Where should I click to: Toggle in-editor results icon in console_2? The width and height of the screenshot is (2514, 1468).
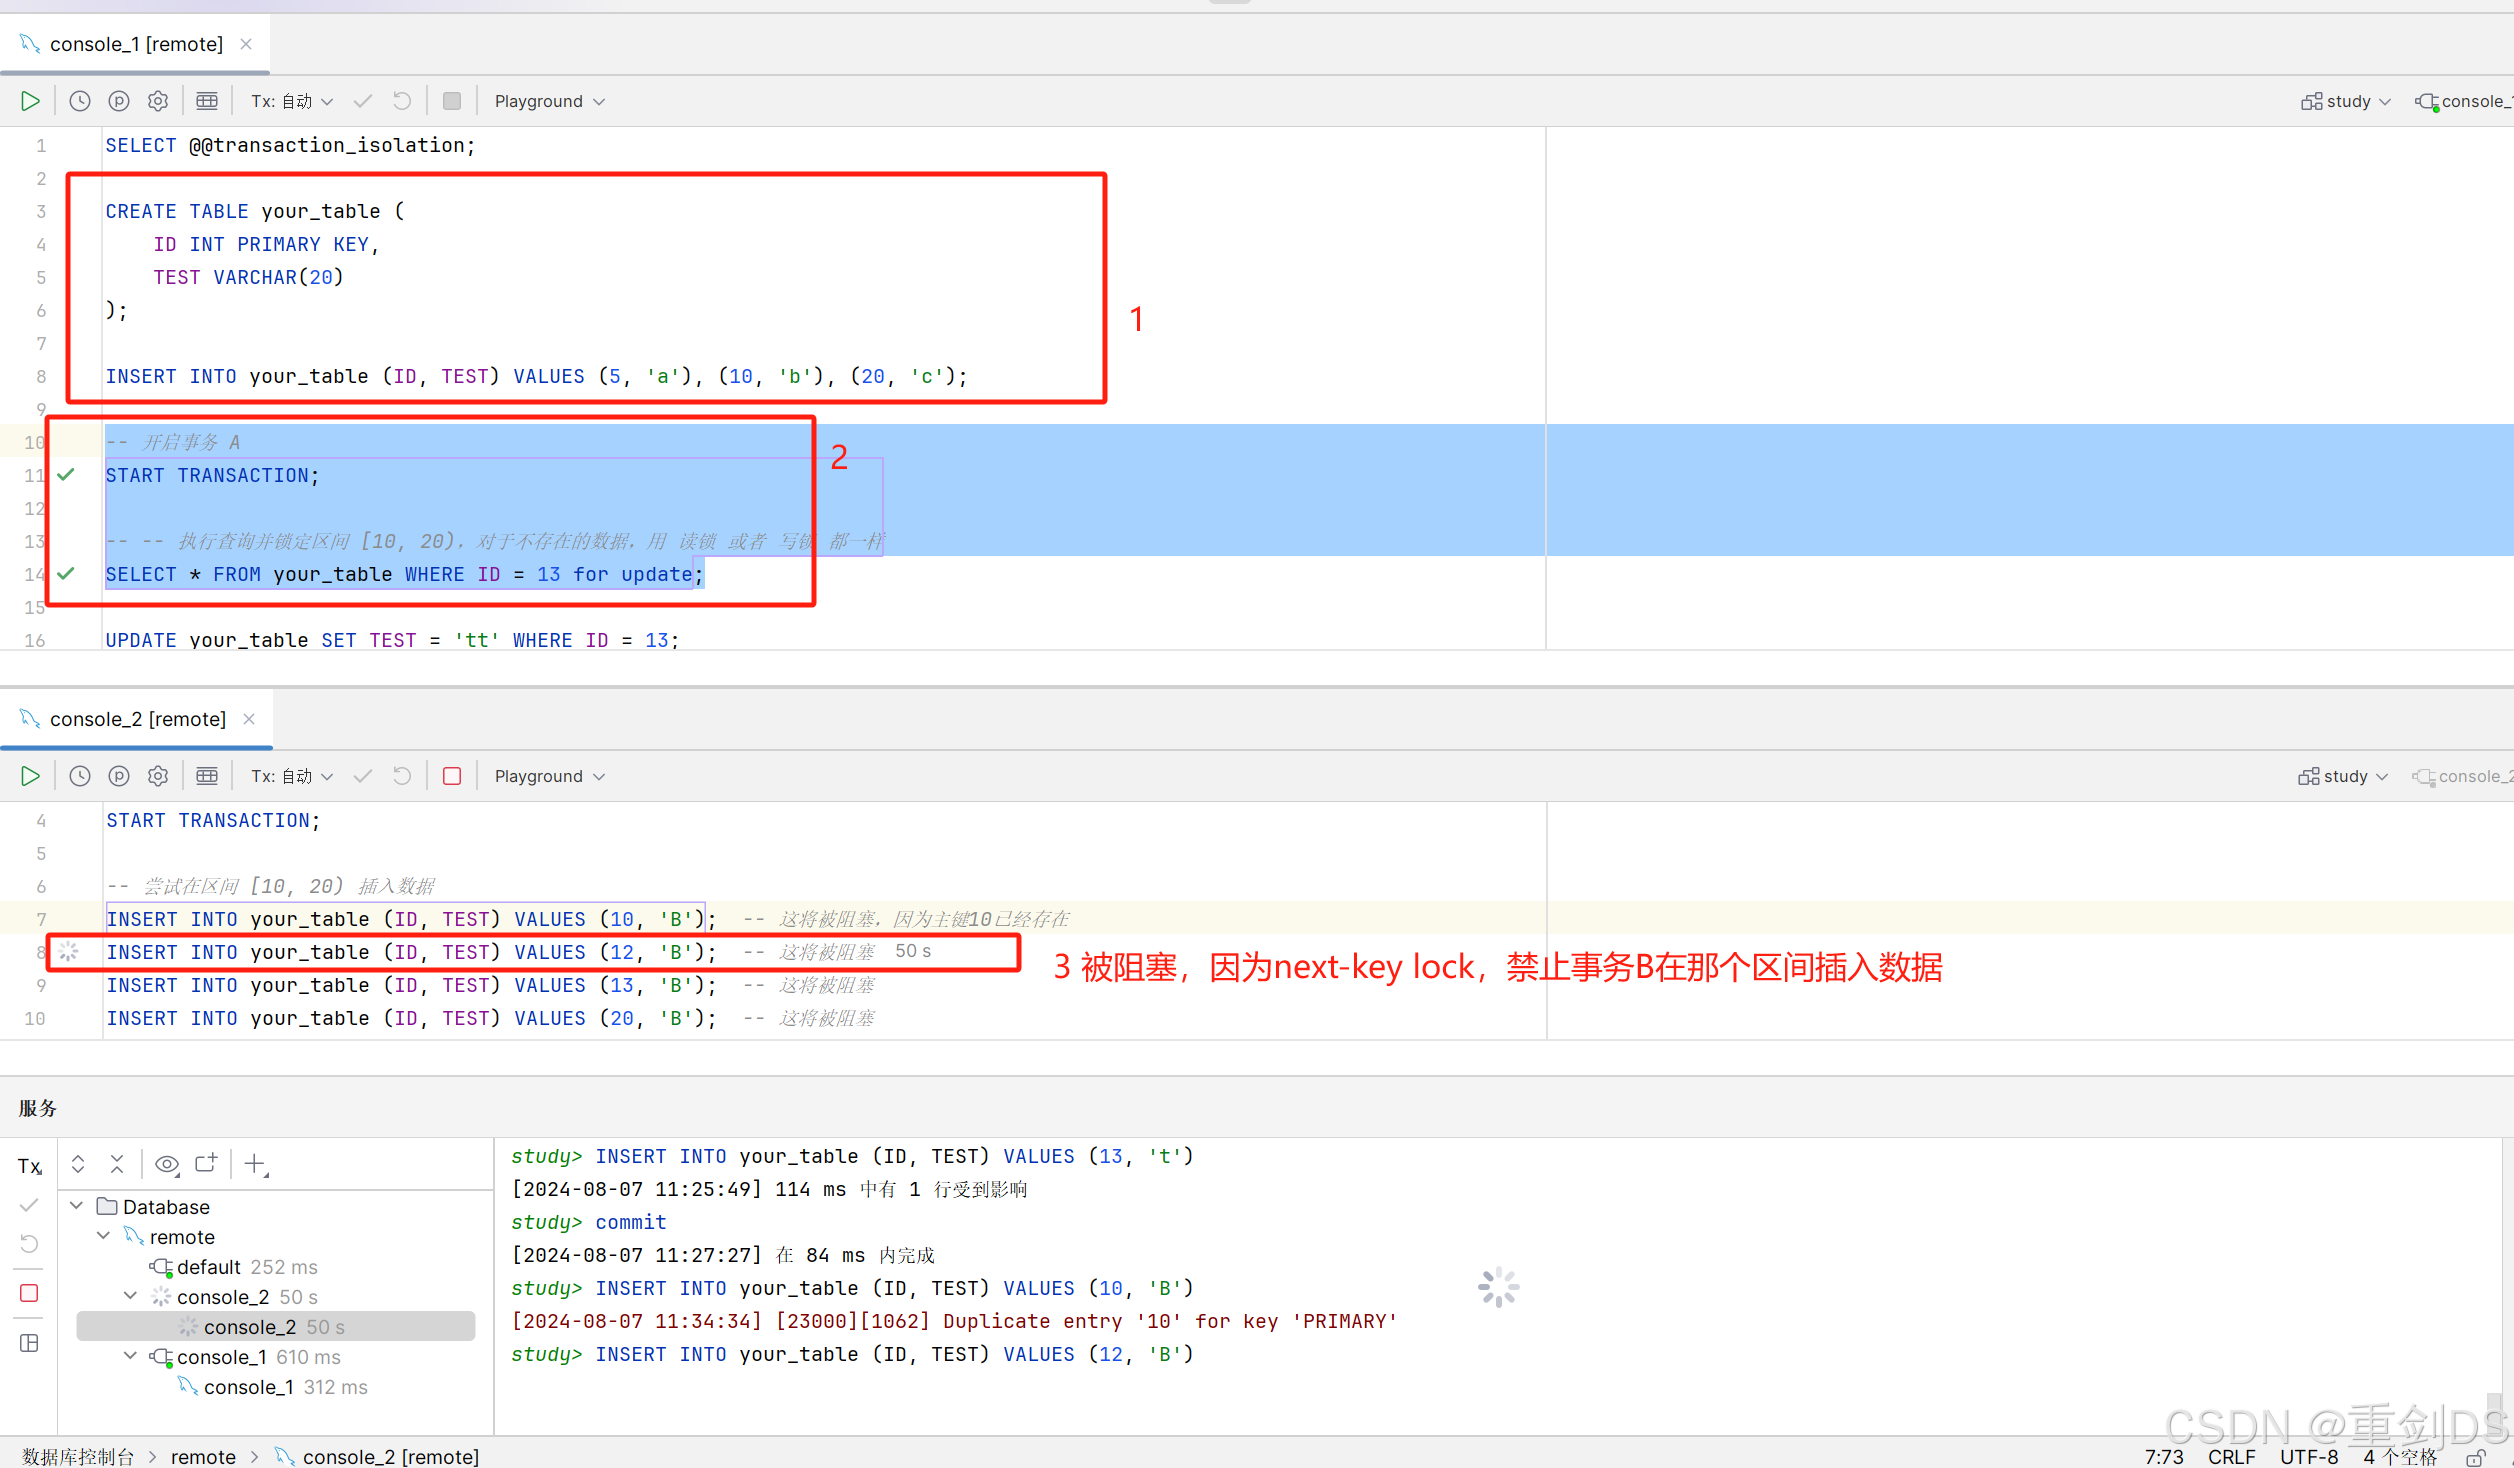pos(207,776)
